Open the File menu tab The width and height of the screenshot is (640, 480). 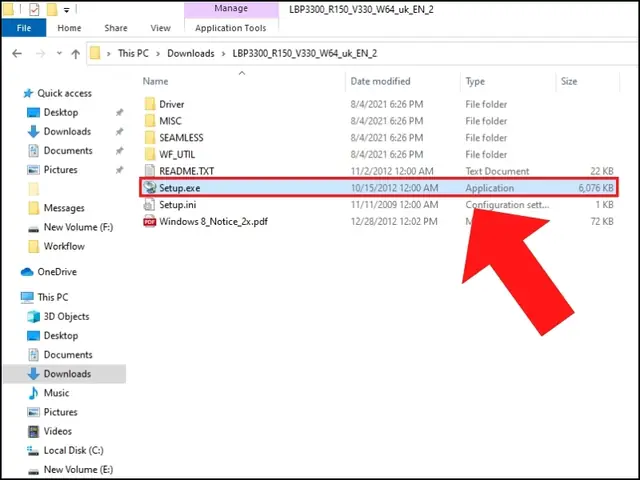tap(23, 28)
